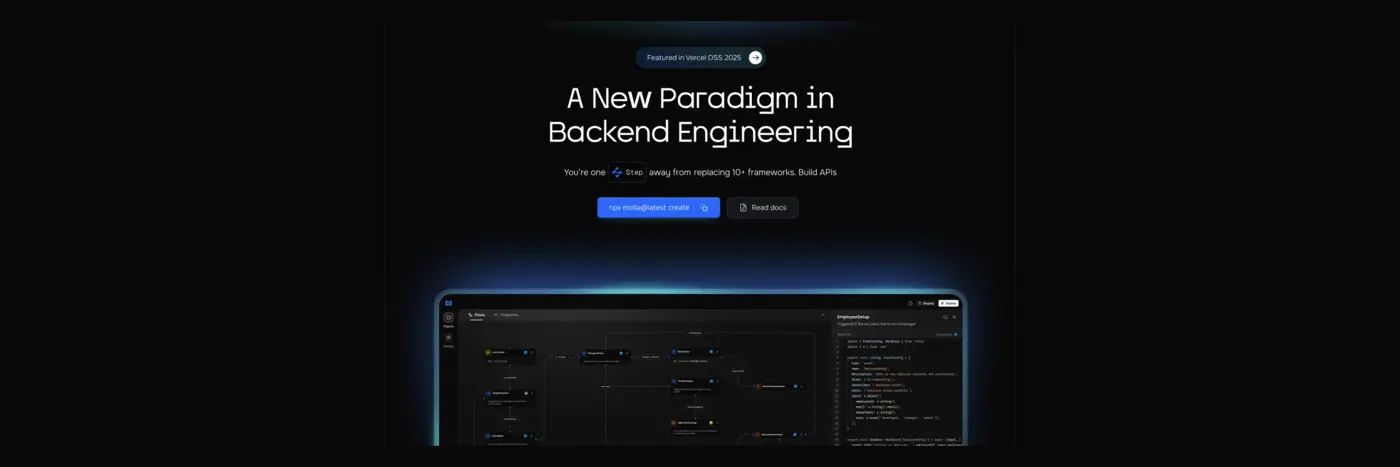1400x467 pixels.
Task: Open the Projects icon in preview sidebar
Action: coord(448,318)
